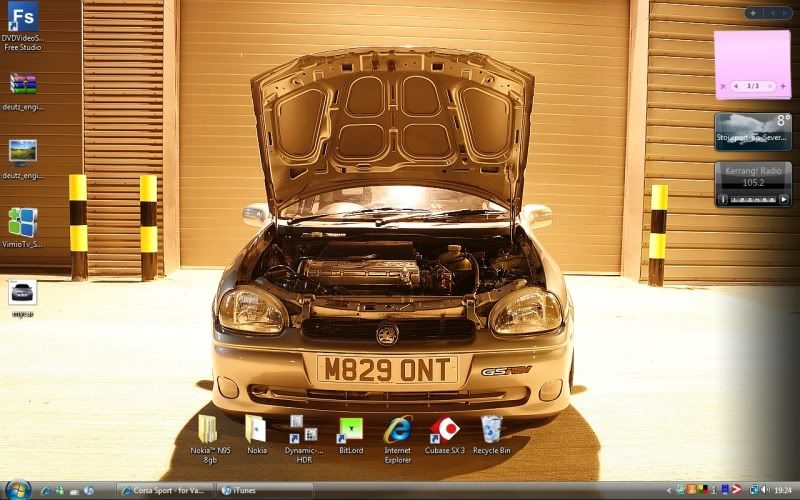Delete the current sticky note
800x500 pixels.
[723, 87]
